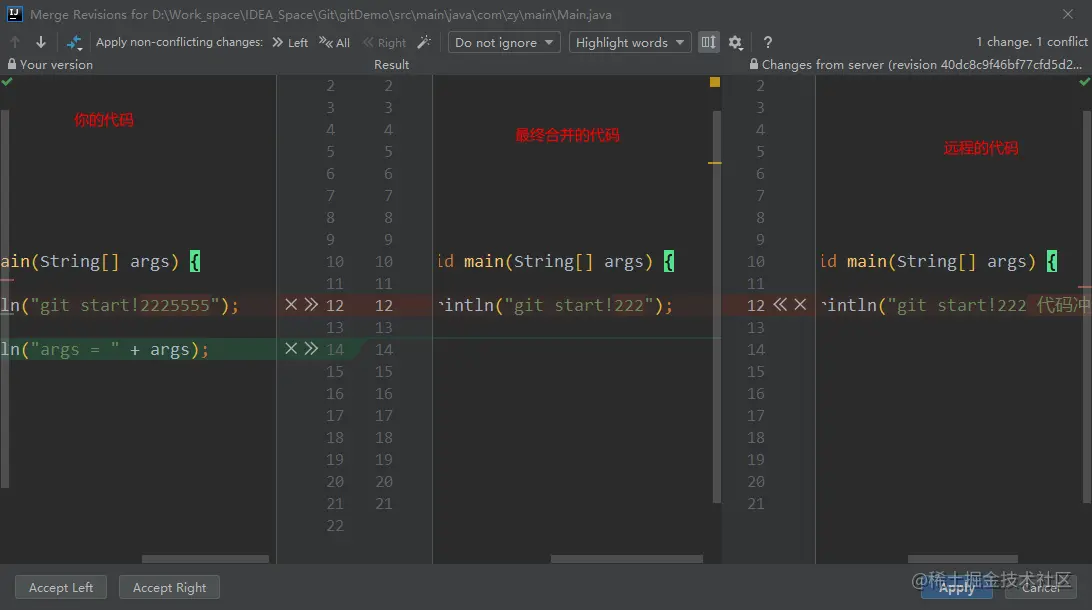Ignore left change on line 12
The image size is (1092, 610).
291,304
